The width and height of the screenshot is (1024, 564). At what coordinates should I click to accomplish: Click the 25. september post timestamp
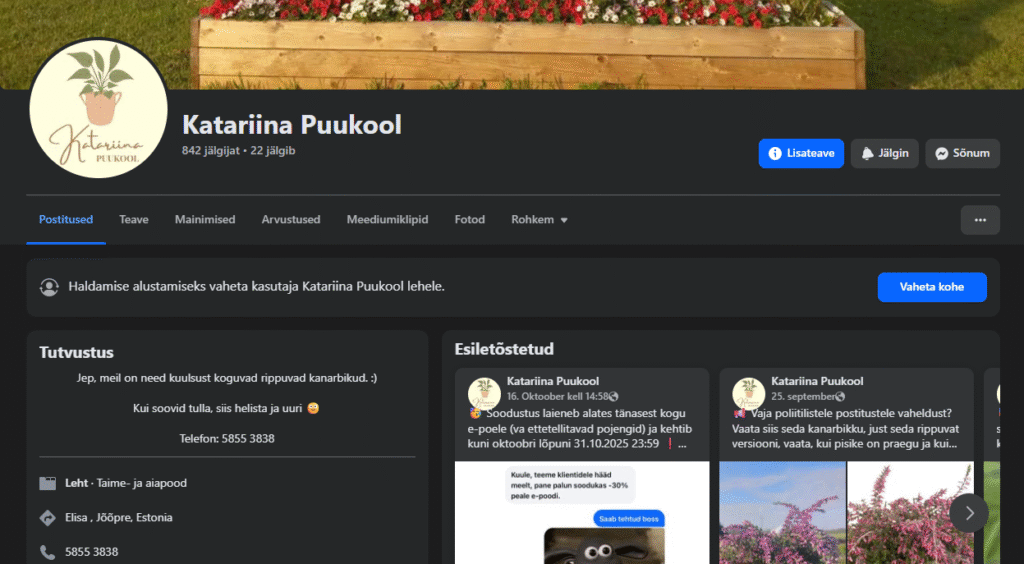(803, 396)
